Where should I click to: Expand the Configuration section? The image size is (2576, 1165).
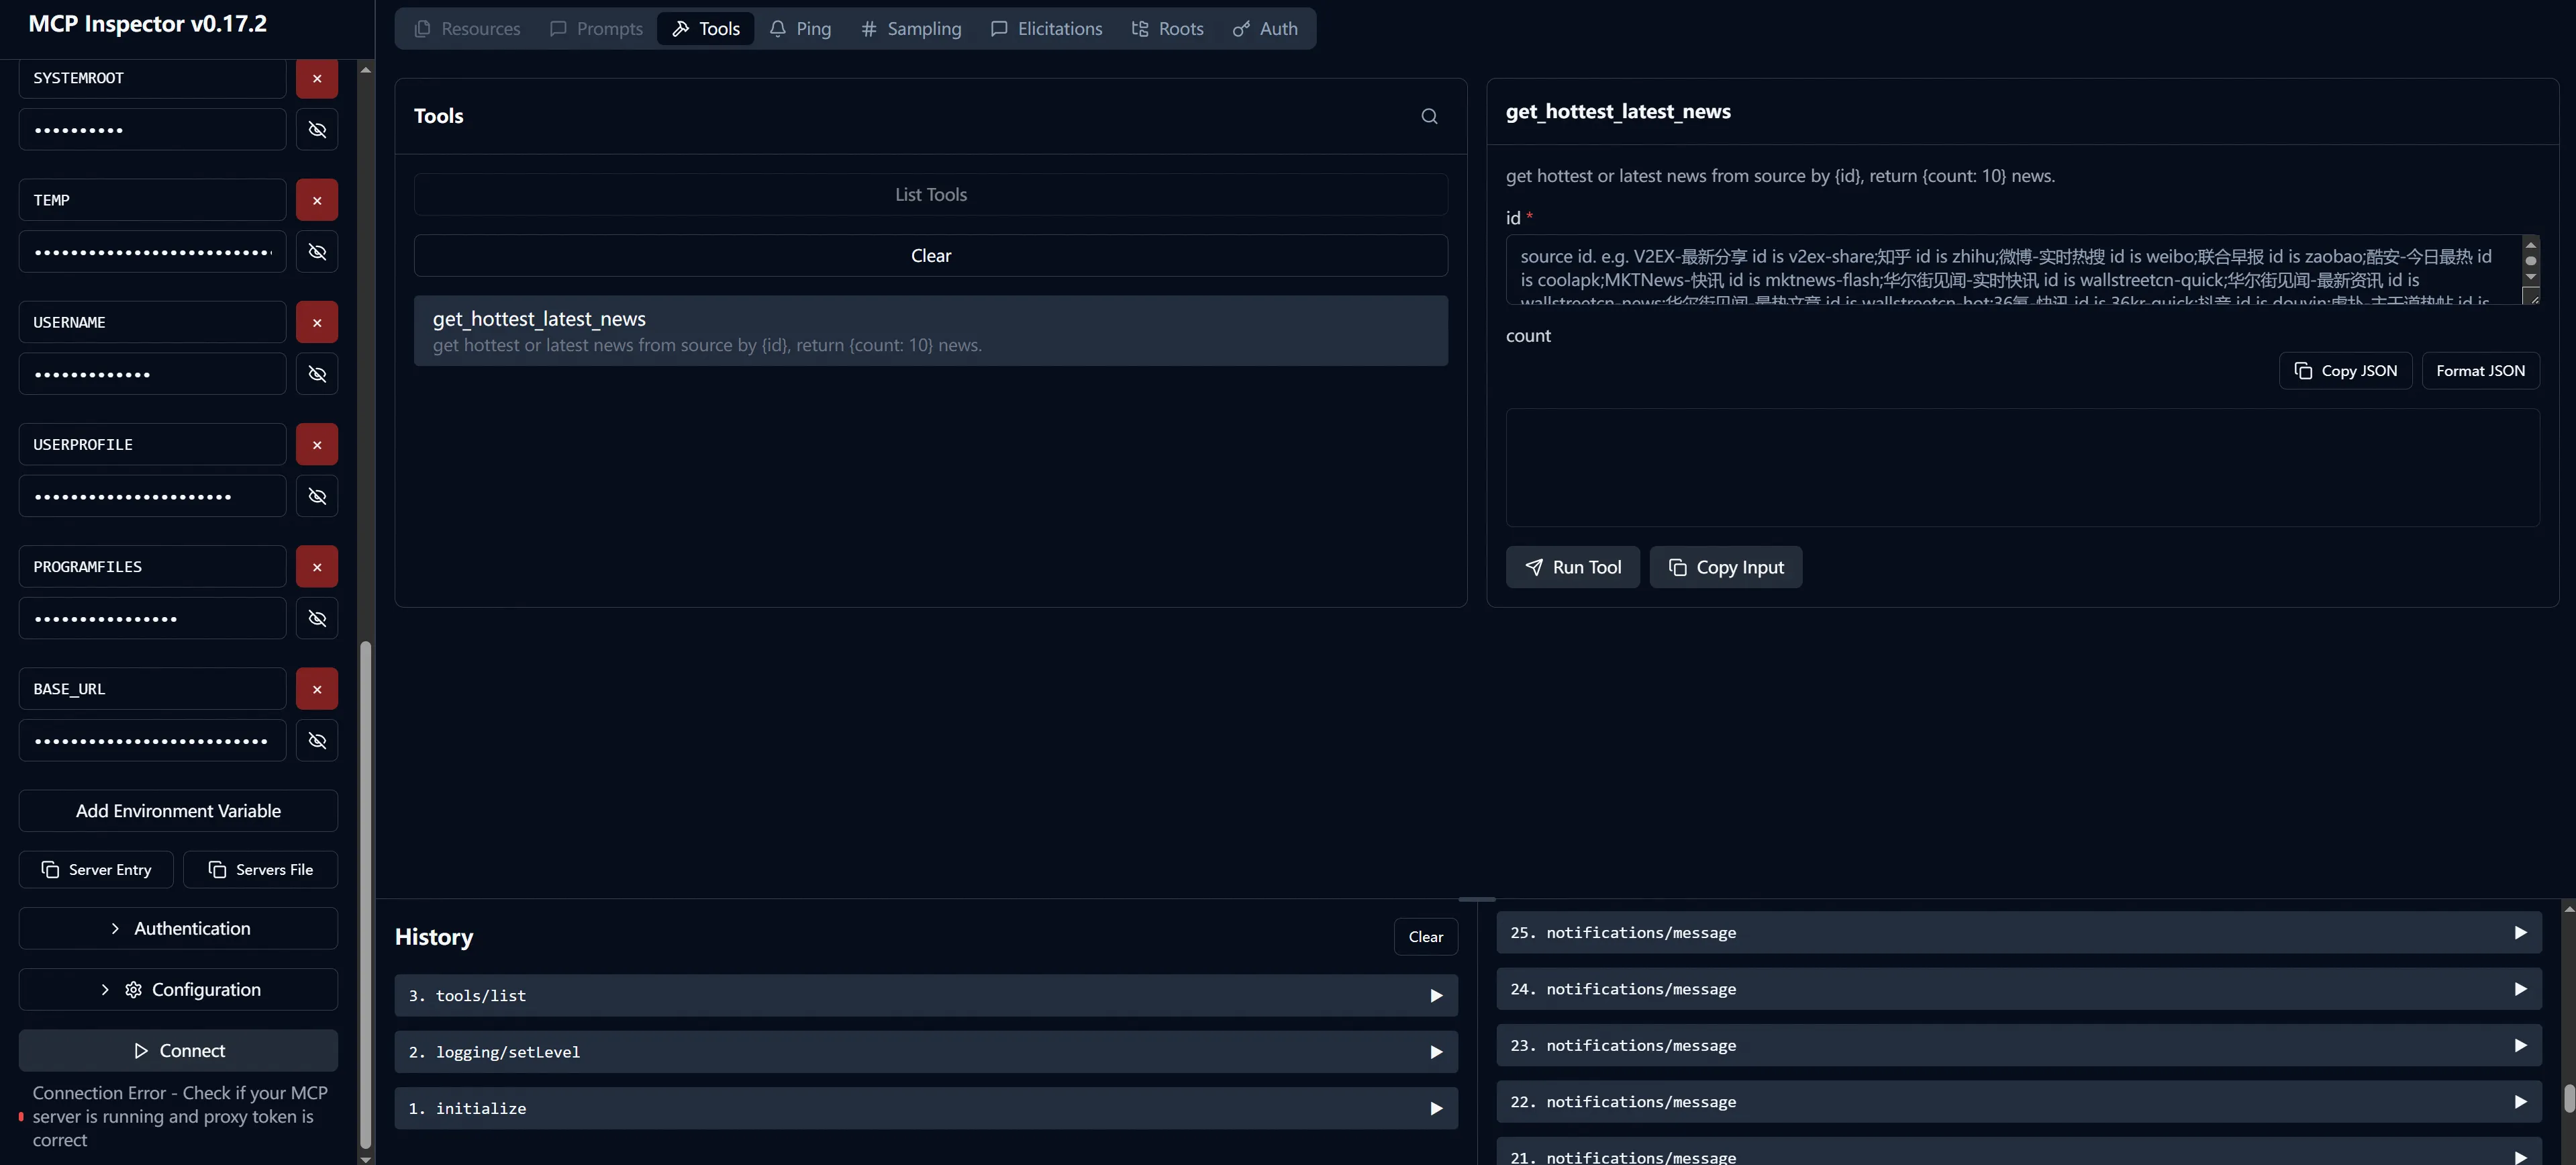pyautogui.click(x=178, y=989)
